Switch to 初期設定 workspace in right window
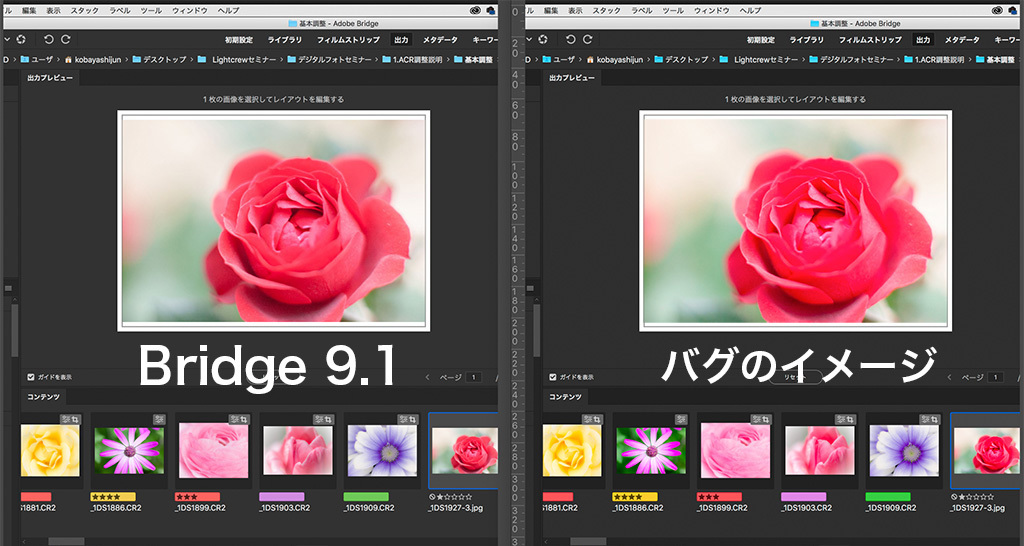1024x546 pixels. click(761, 40)
